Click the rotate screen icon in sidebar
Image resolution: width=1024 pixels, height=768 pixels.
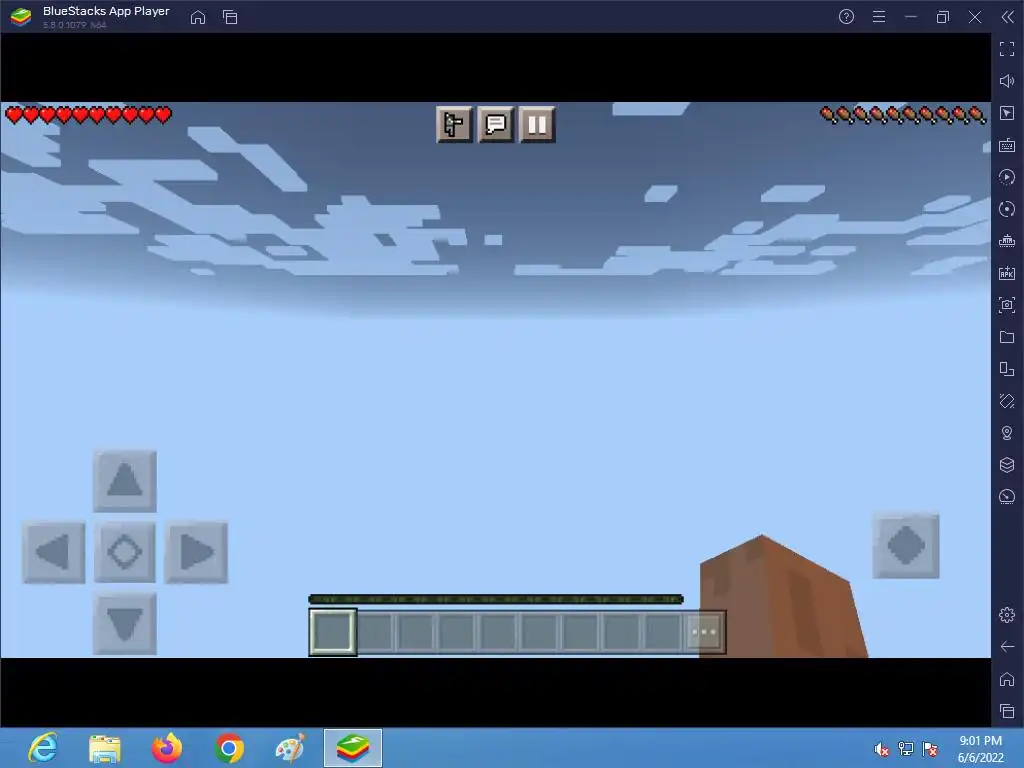tap(1007, 401)
